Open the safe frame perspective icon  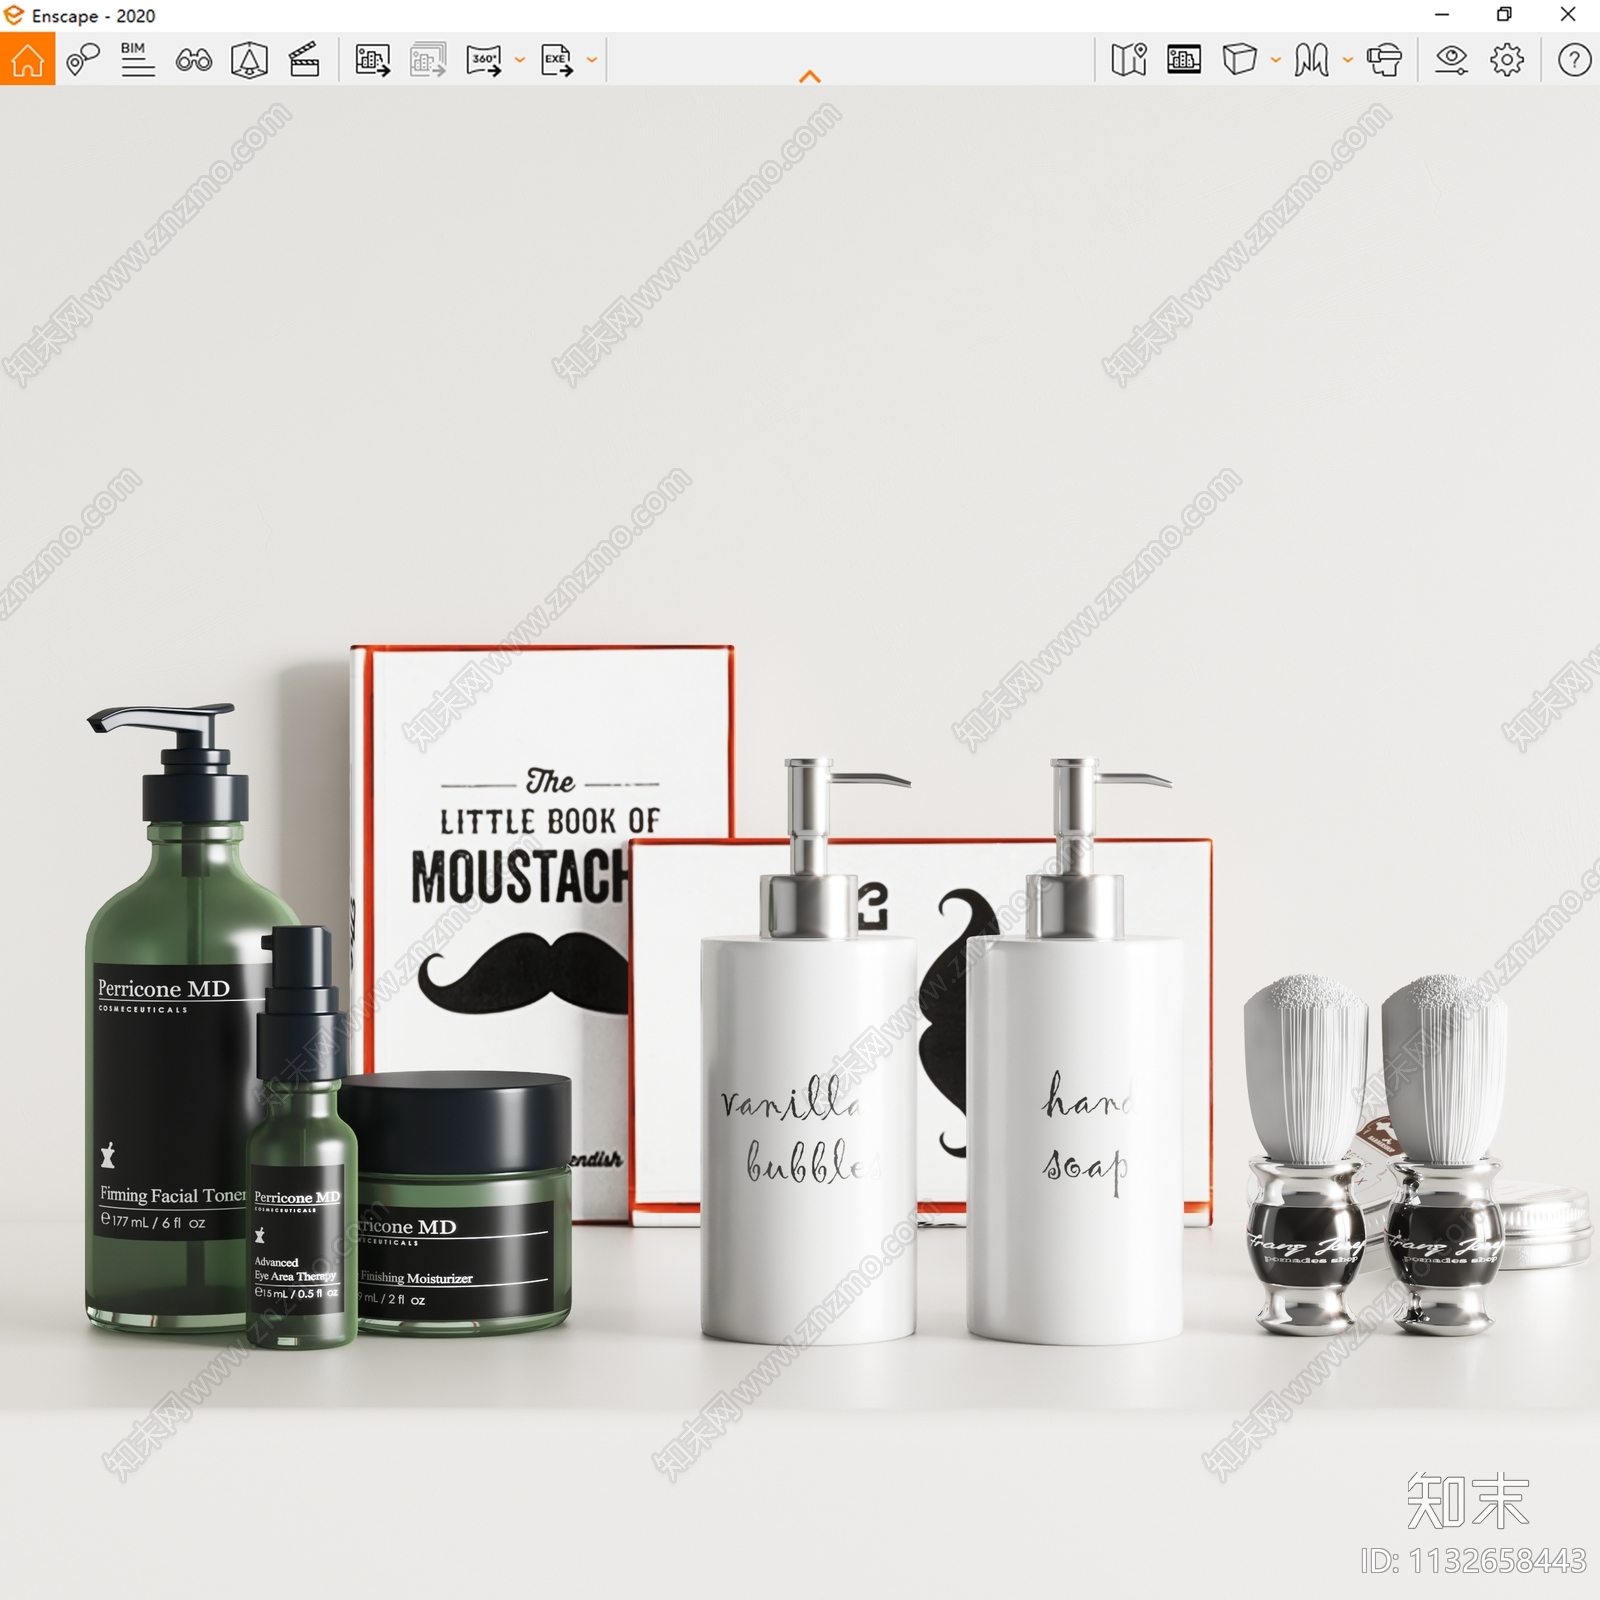coord(249,60)
